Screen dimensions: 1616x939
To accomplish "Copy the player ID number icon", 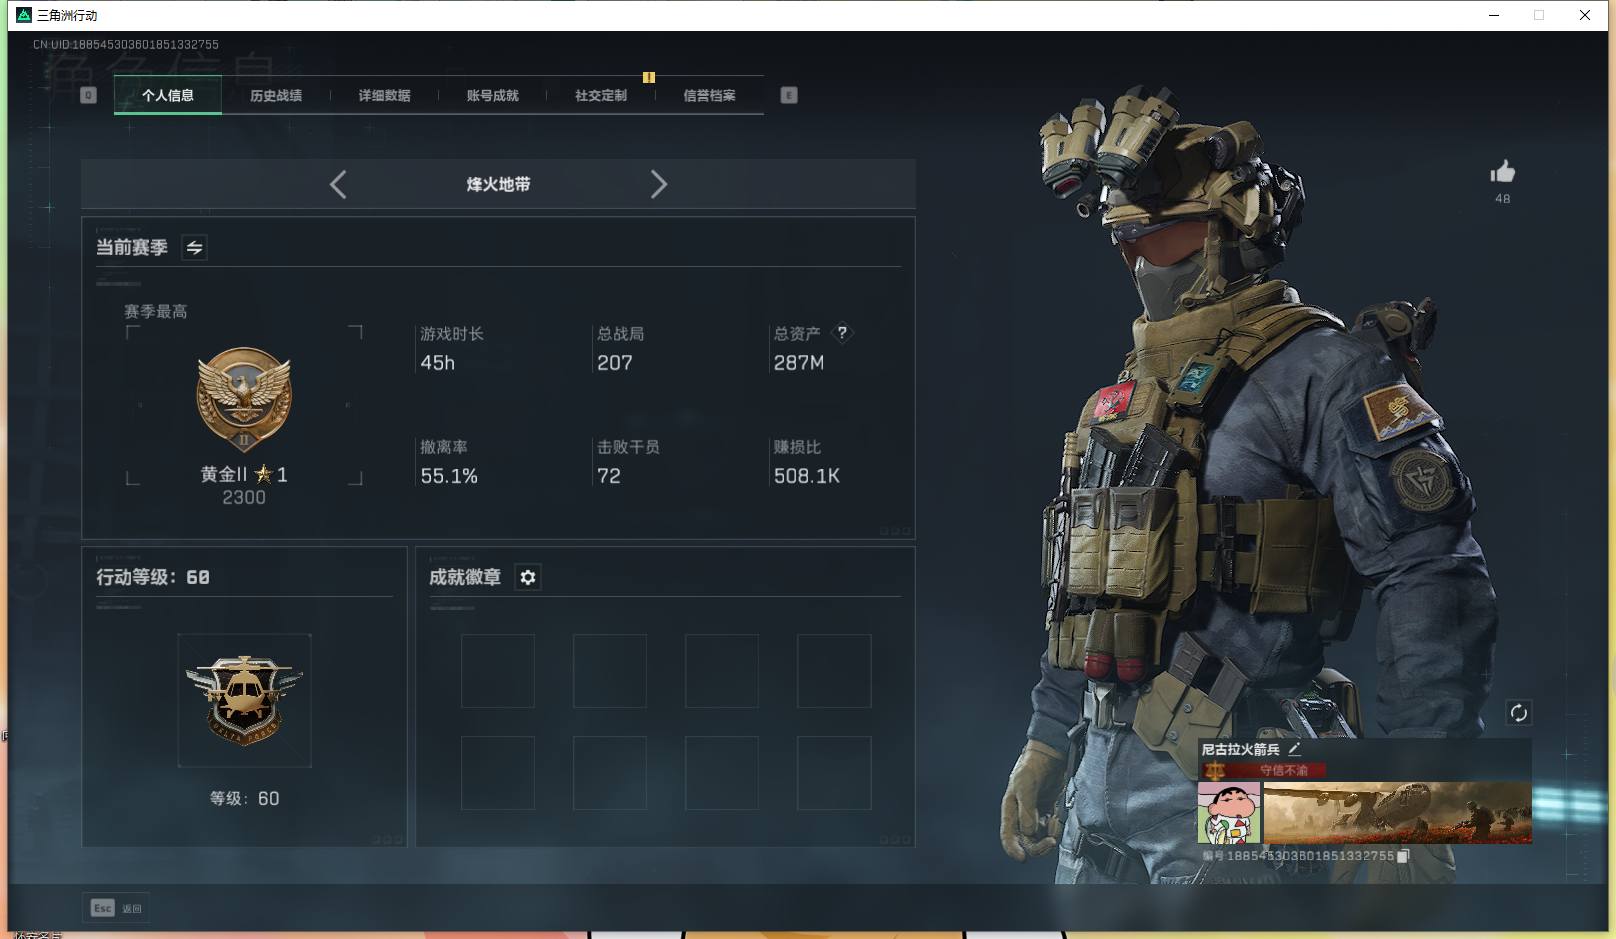I will (1403, 856).
